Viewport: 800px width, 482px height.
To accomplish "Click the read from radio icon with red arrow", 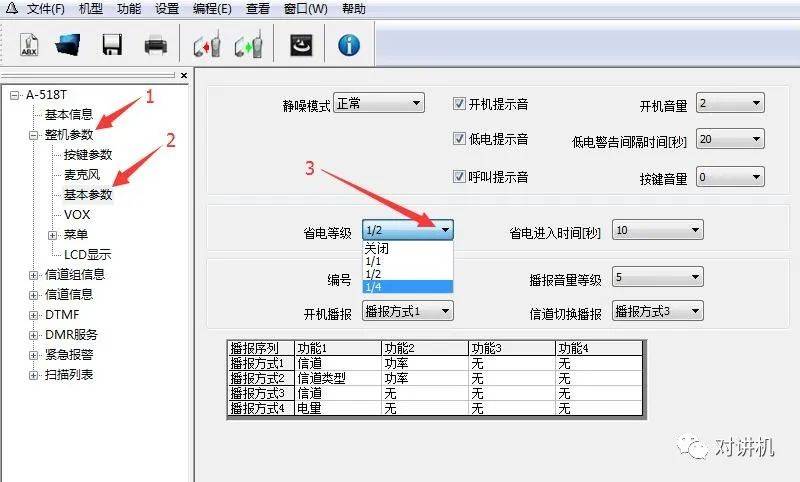I will pyautogui.click(x=207, y=45).
